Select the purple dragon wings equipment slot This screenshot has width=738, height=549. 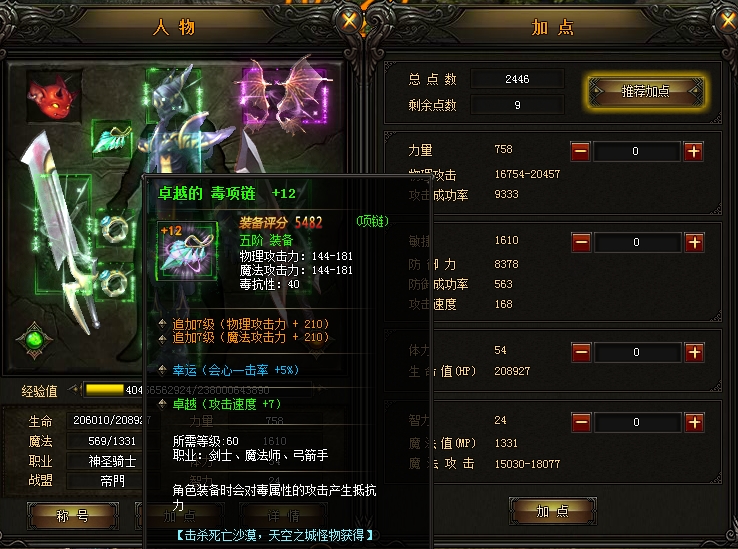(x=284, y=95)
